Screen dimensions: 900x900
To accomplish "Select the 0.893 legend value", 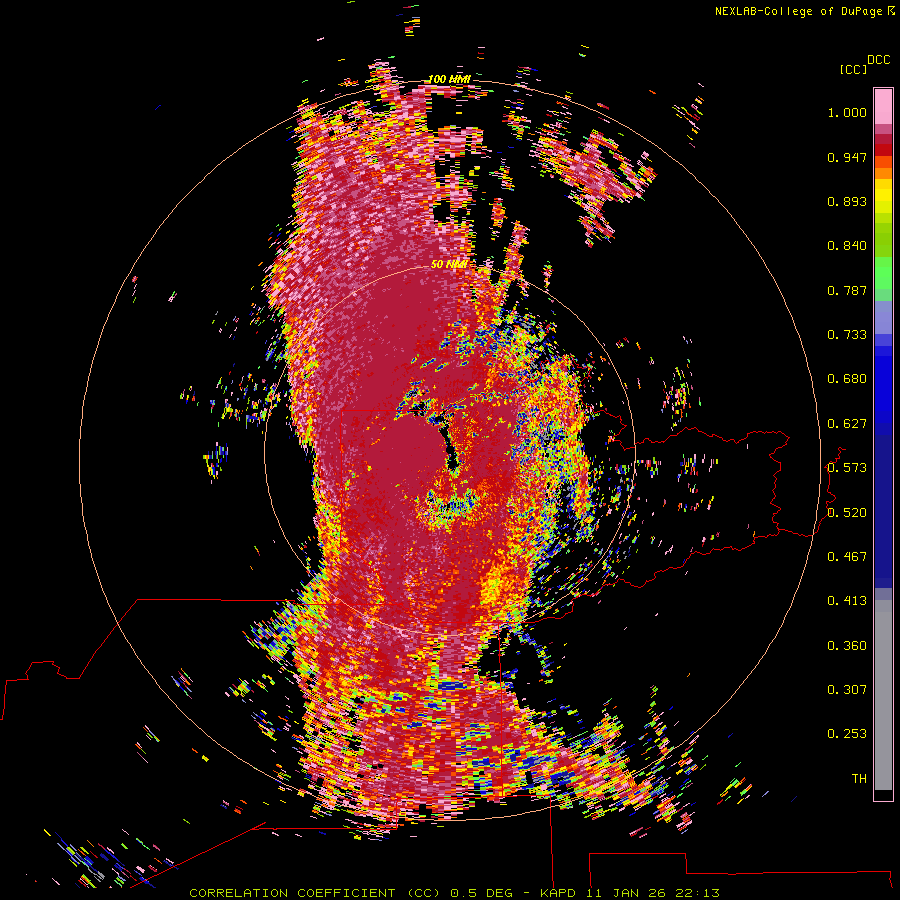I will pyautogui.click(x=847, y=201).
